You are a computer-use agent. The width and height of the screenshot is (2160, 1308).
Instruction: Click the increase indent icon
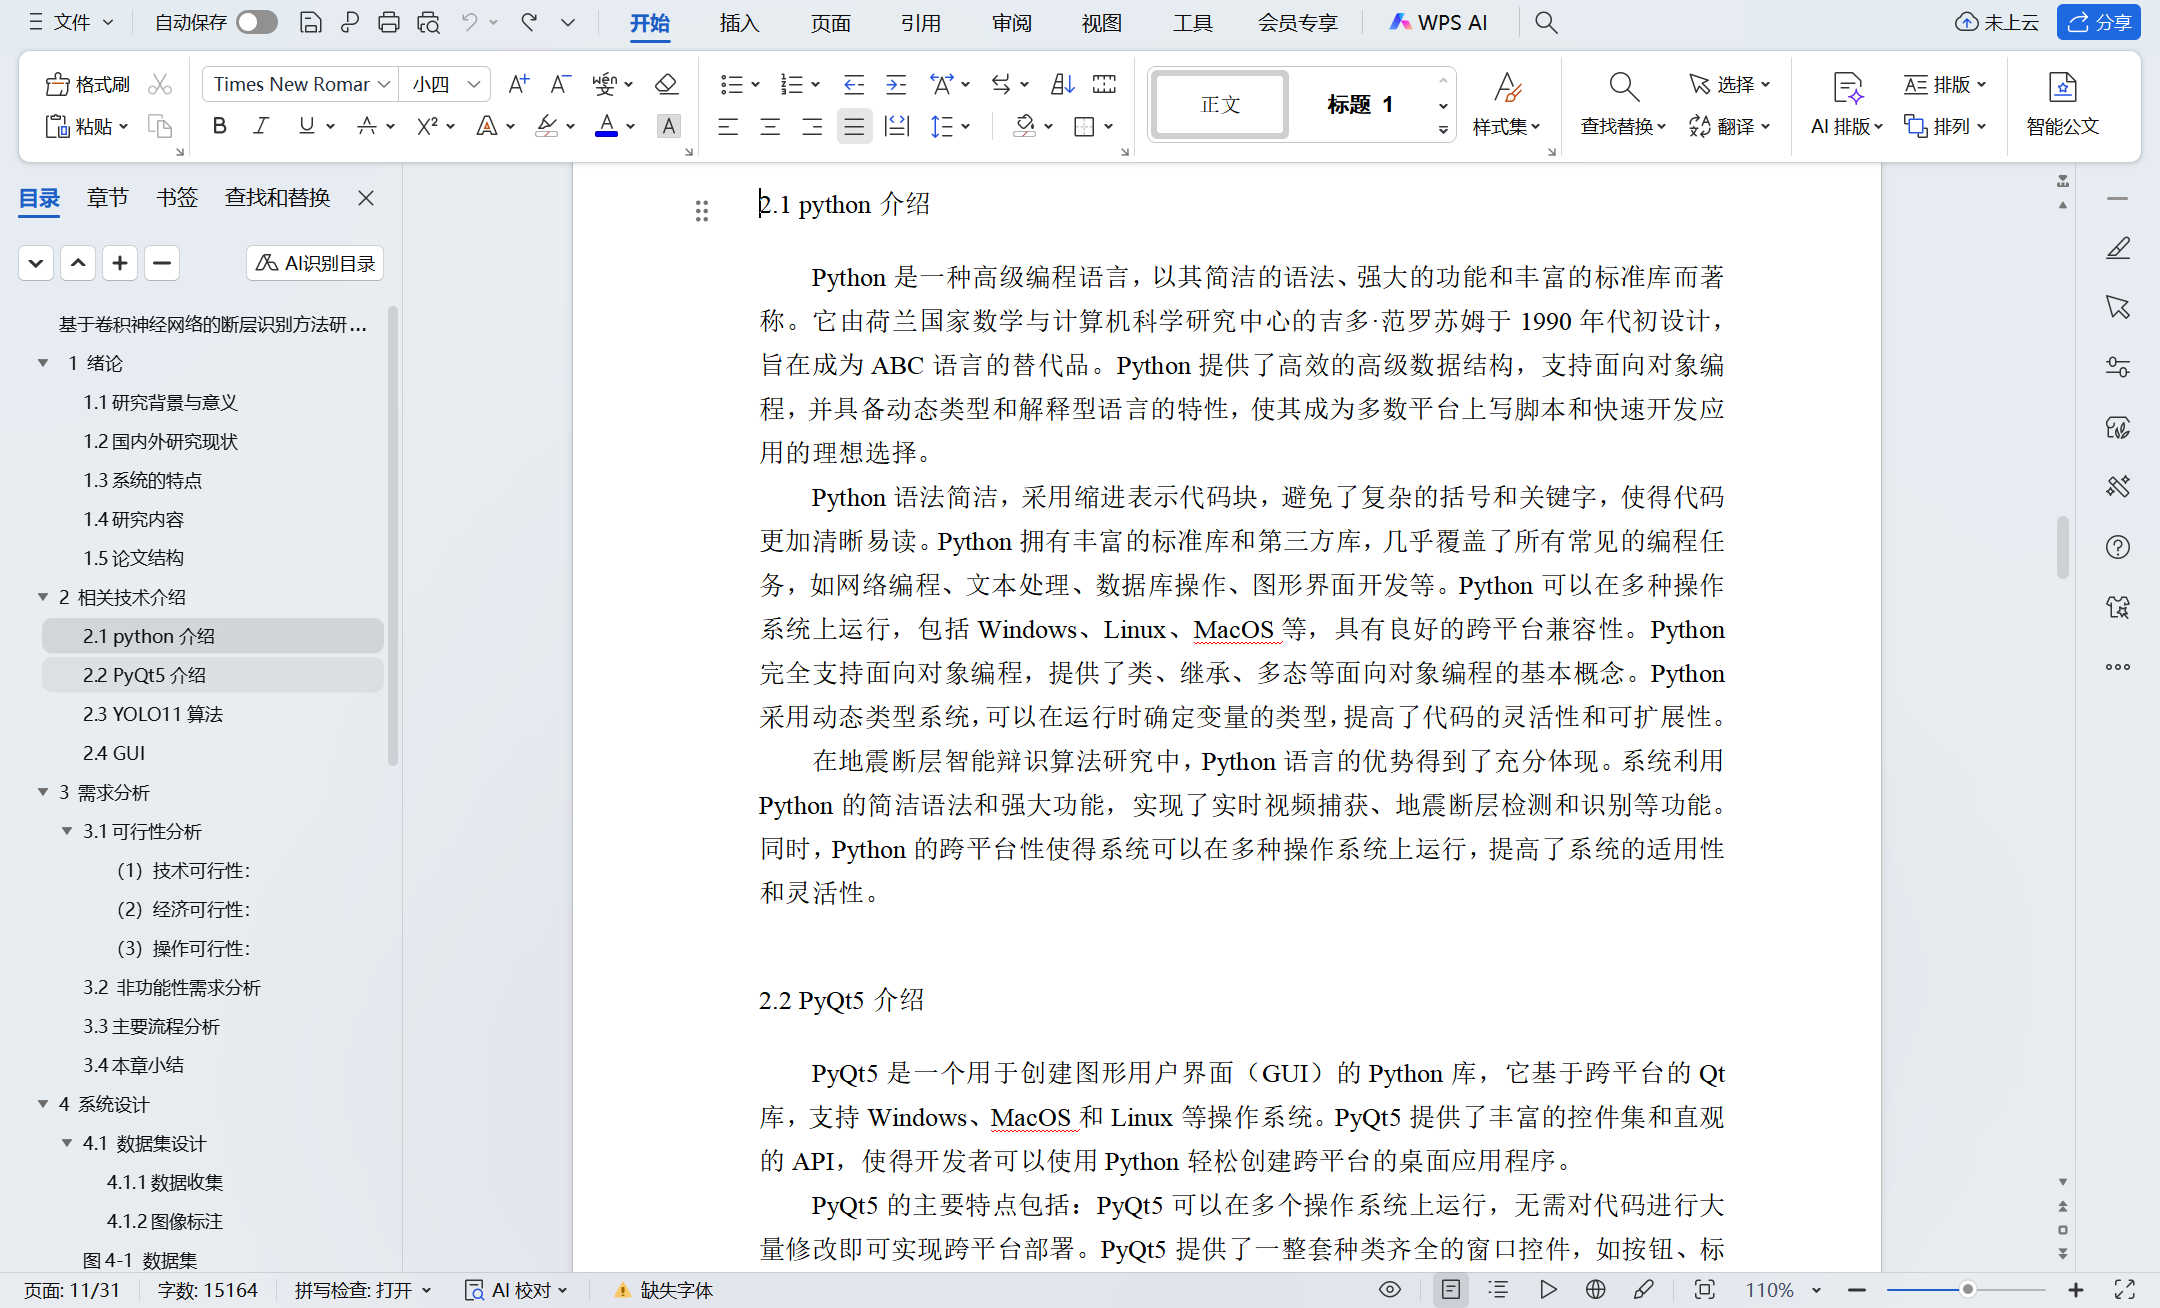(x=896, y=84)
